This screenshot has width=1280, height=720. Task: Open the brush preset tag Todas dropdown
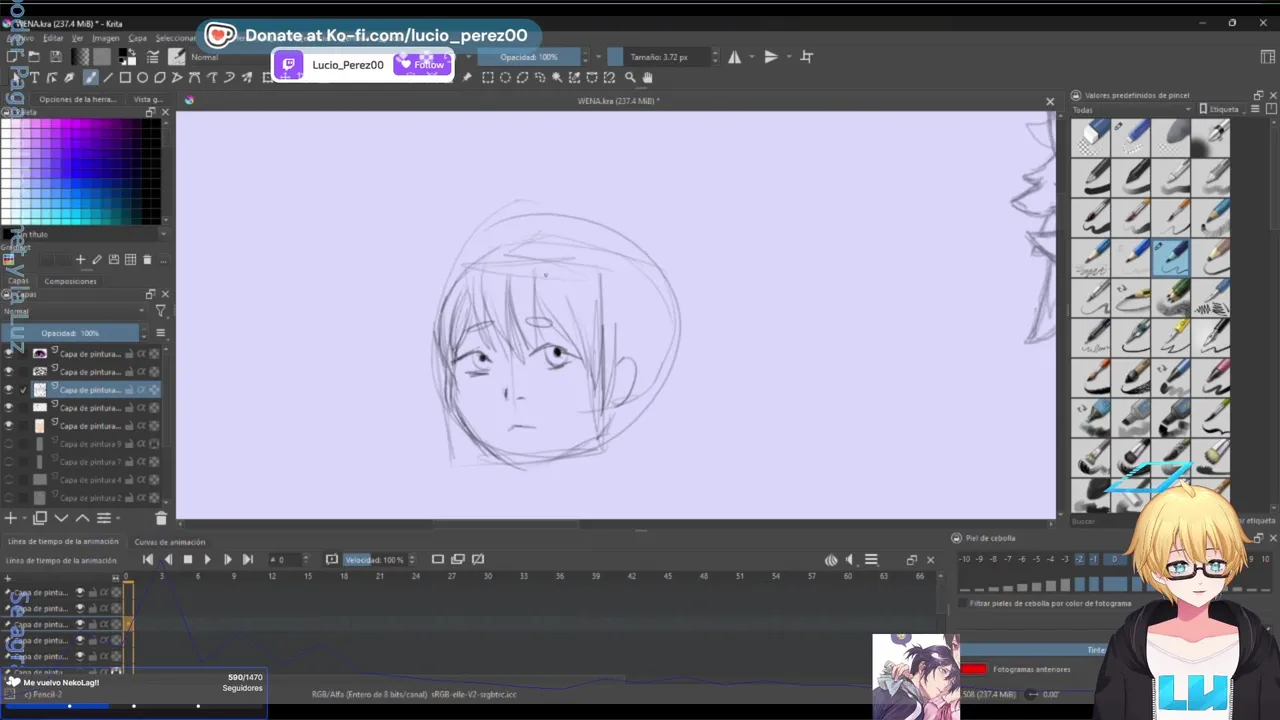point(1132,110)
